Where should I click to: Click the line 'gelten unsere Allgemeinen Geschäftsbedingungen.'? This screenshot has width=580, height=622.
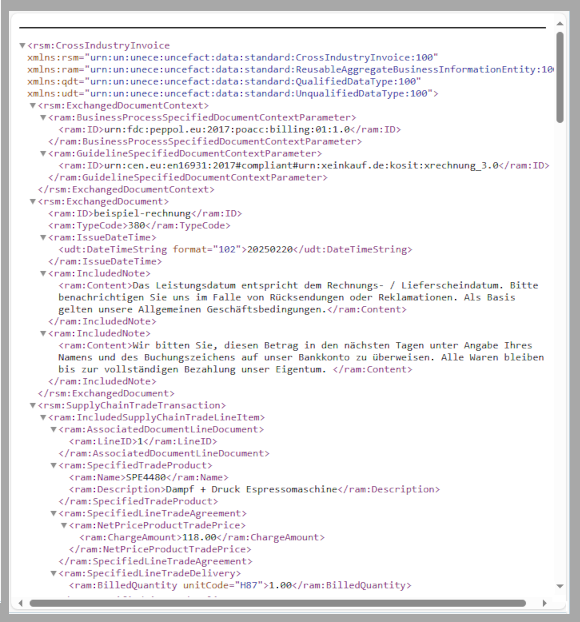tap(192, 309)
